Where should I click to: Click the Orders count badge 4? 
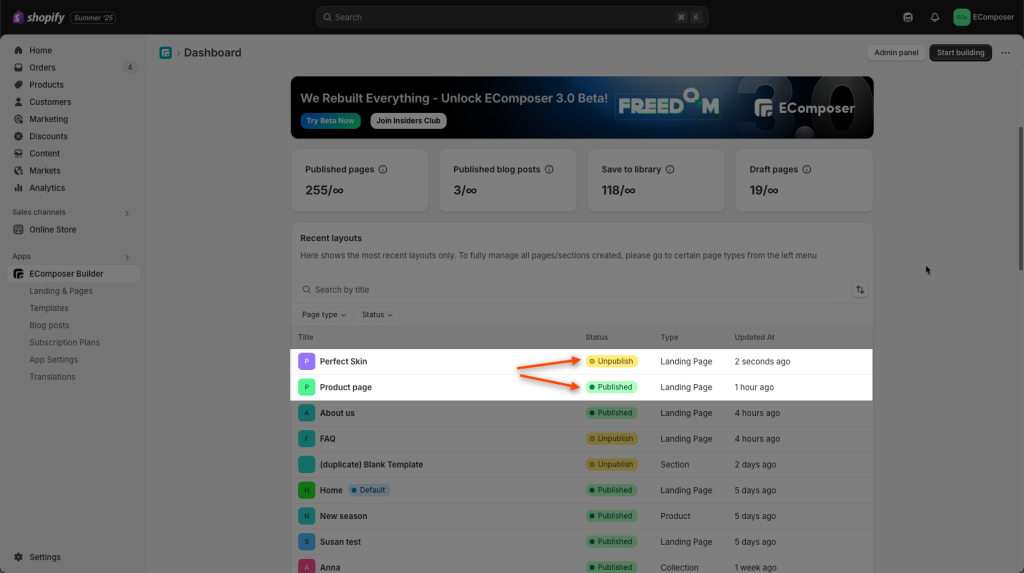[130, 67]
